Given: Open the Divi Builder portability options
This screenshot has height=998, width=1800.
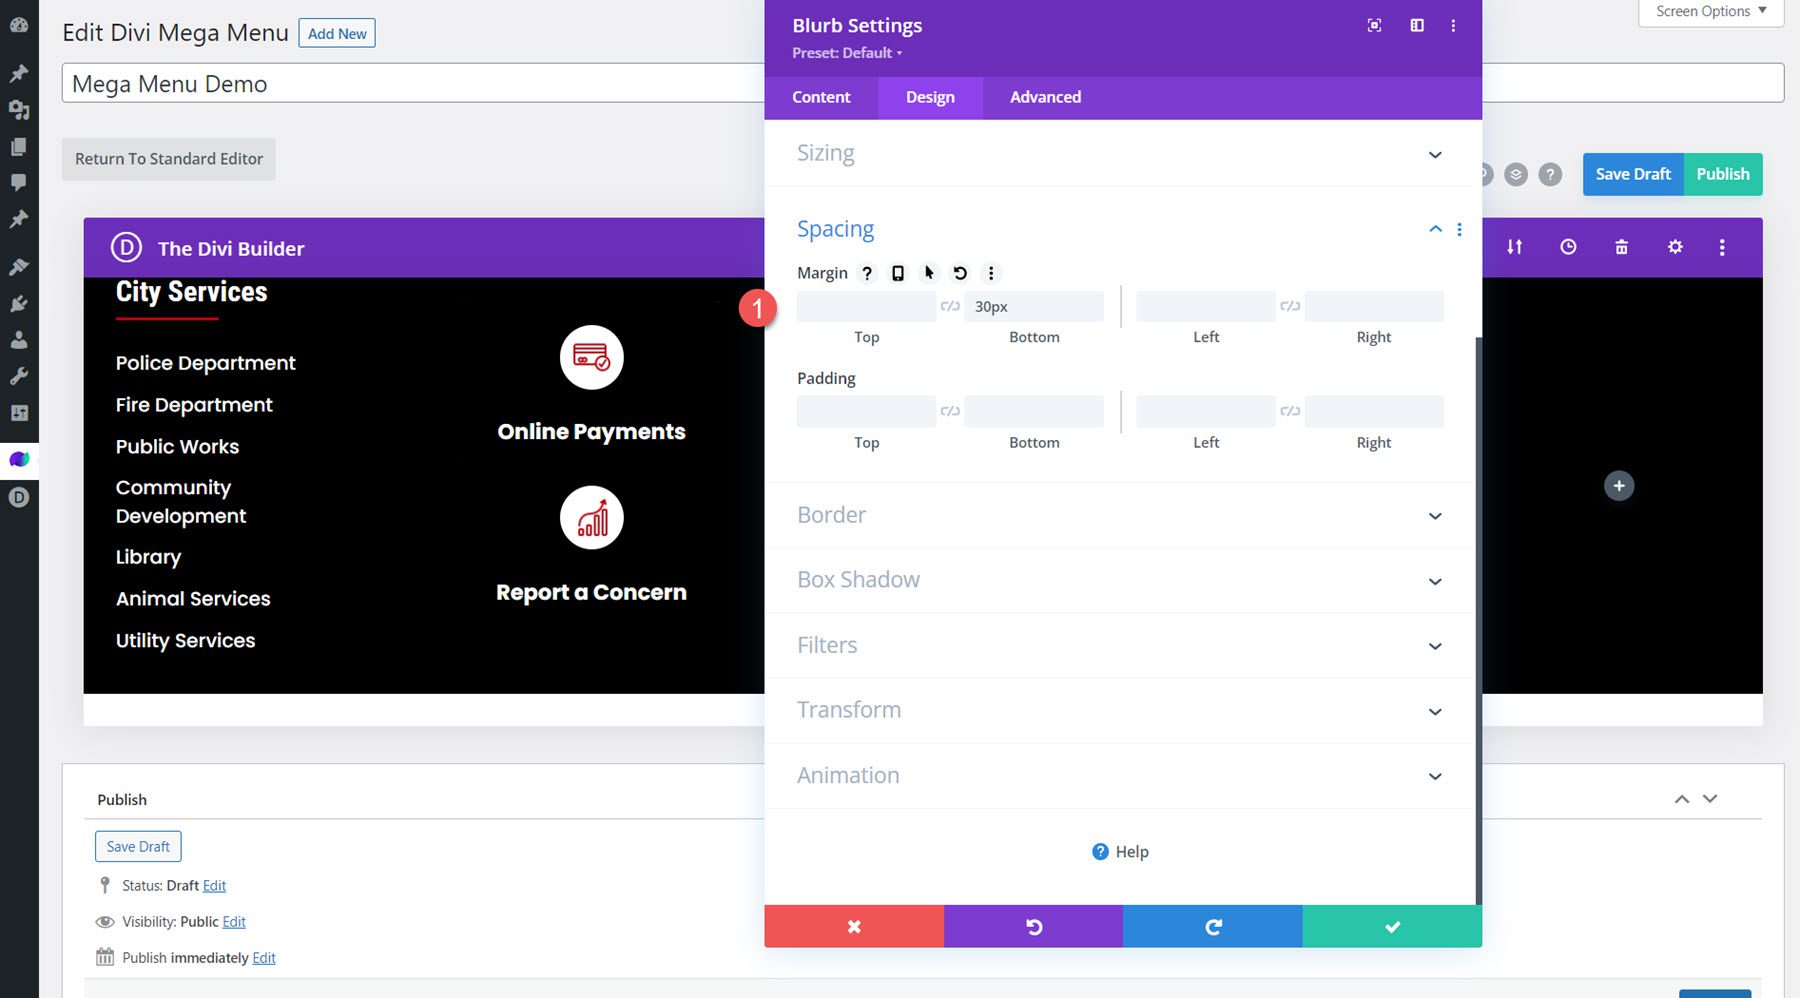Looking at the screenshot, I should pyautogui.click(x=1514, y=246).
